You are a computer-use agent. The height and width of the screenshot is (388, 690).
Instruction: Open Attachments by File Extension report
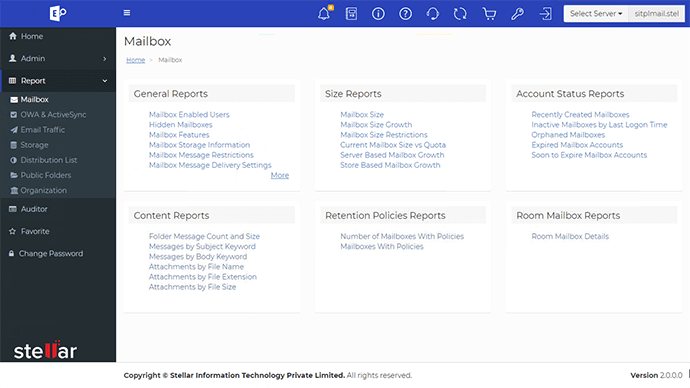coord(203,277)
